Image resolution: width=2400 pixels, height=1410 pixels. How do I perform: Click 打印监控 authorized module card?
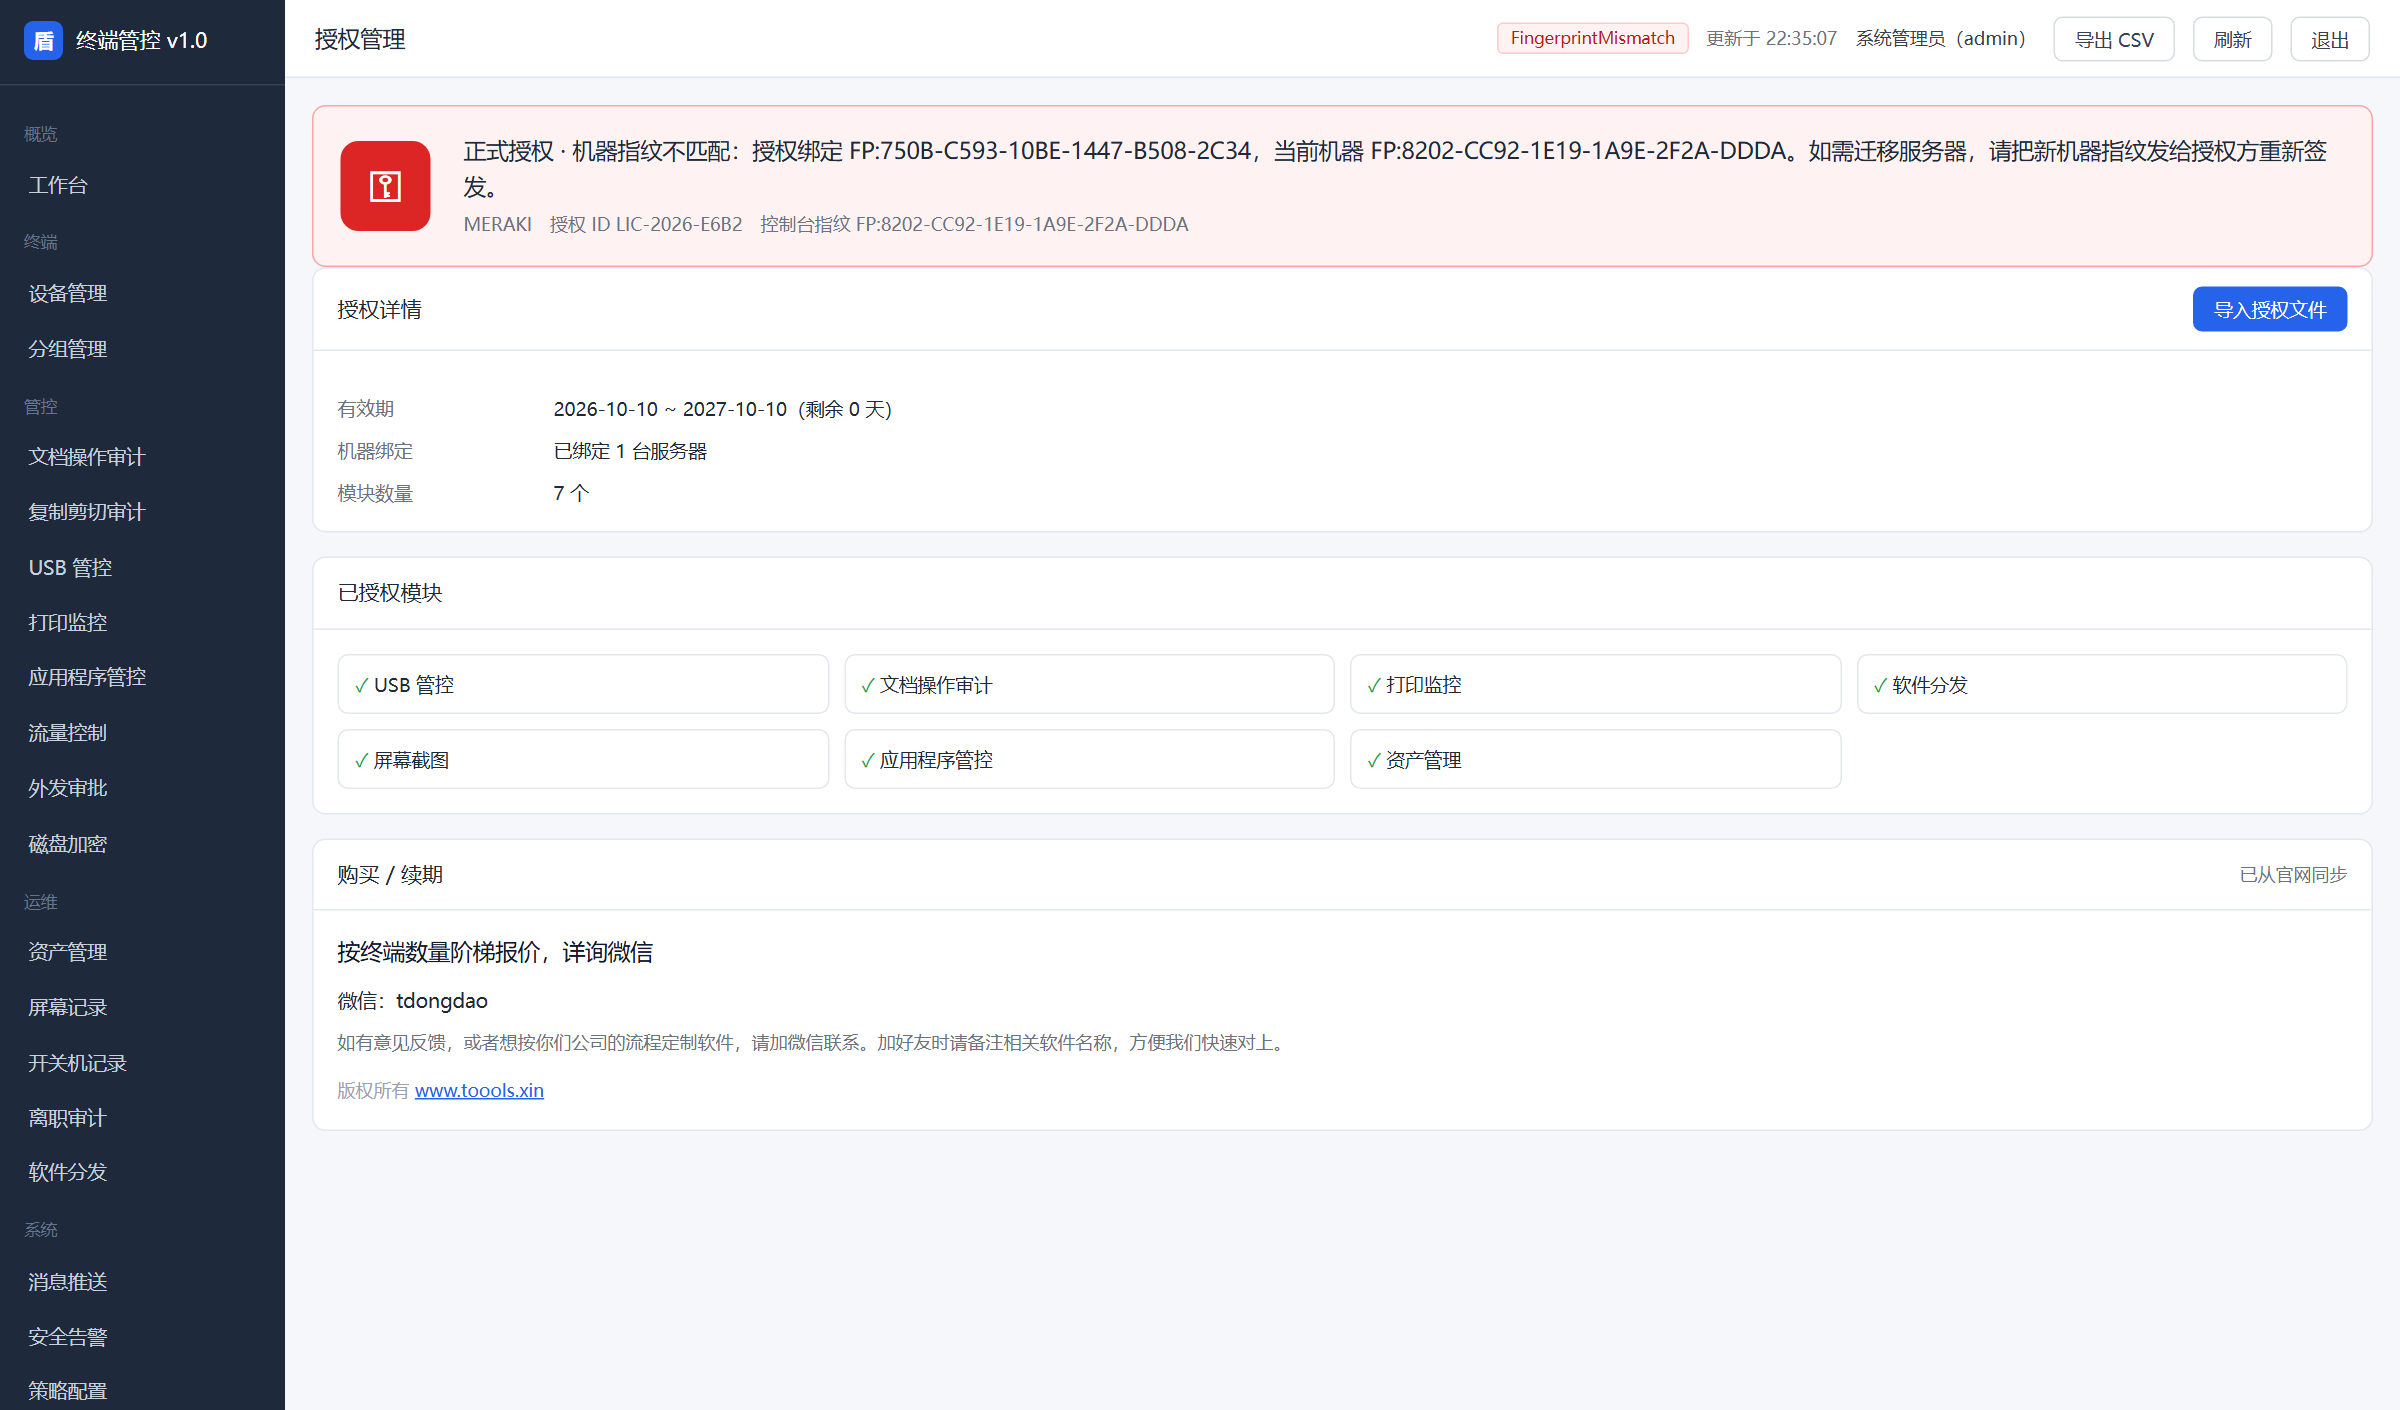1595,685
